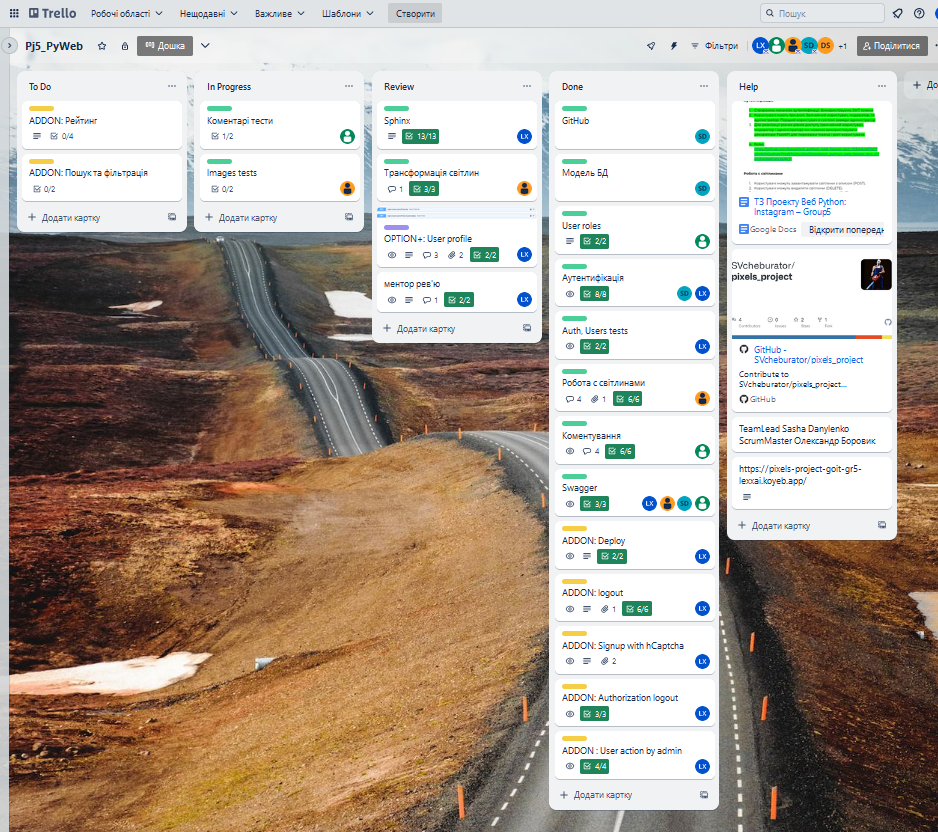Open In Progress list actions menu

349,86
